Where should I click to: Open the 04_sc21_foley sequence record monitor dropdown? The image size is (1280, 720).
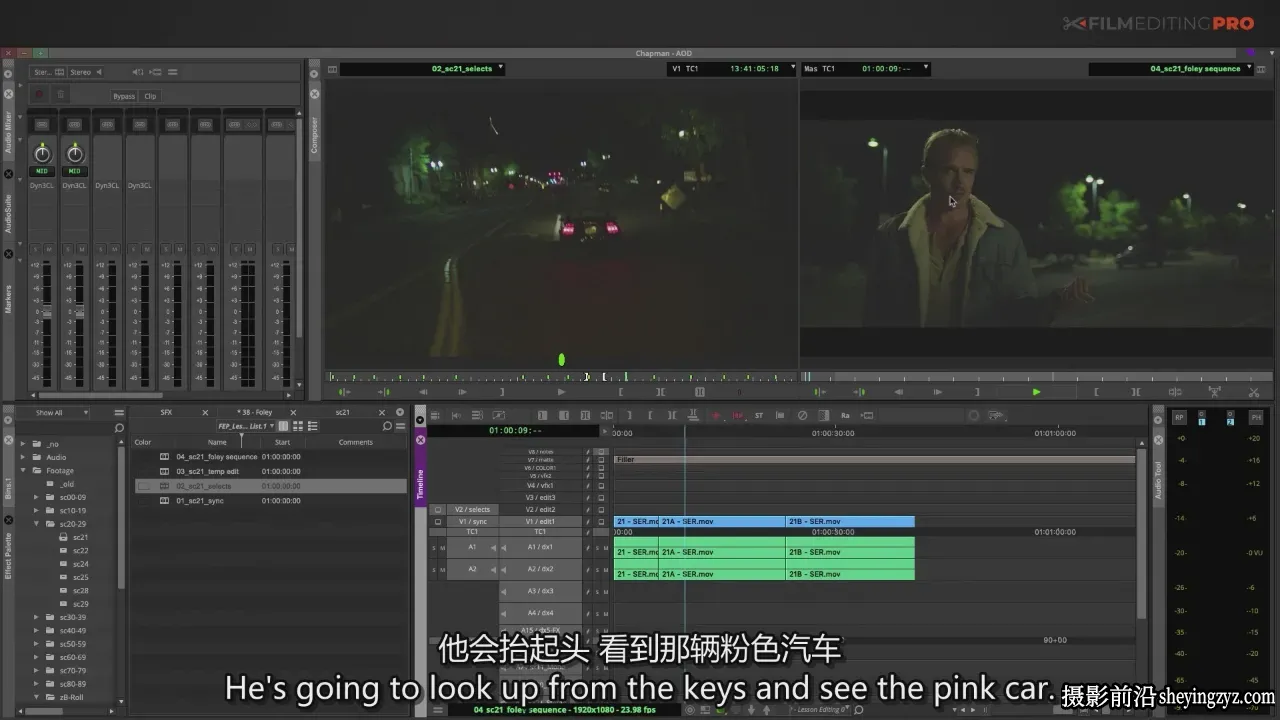1249,68
